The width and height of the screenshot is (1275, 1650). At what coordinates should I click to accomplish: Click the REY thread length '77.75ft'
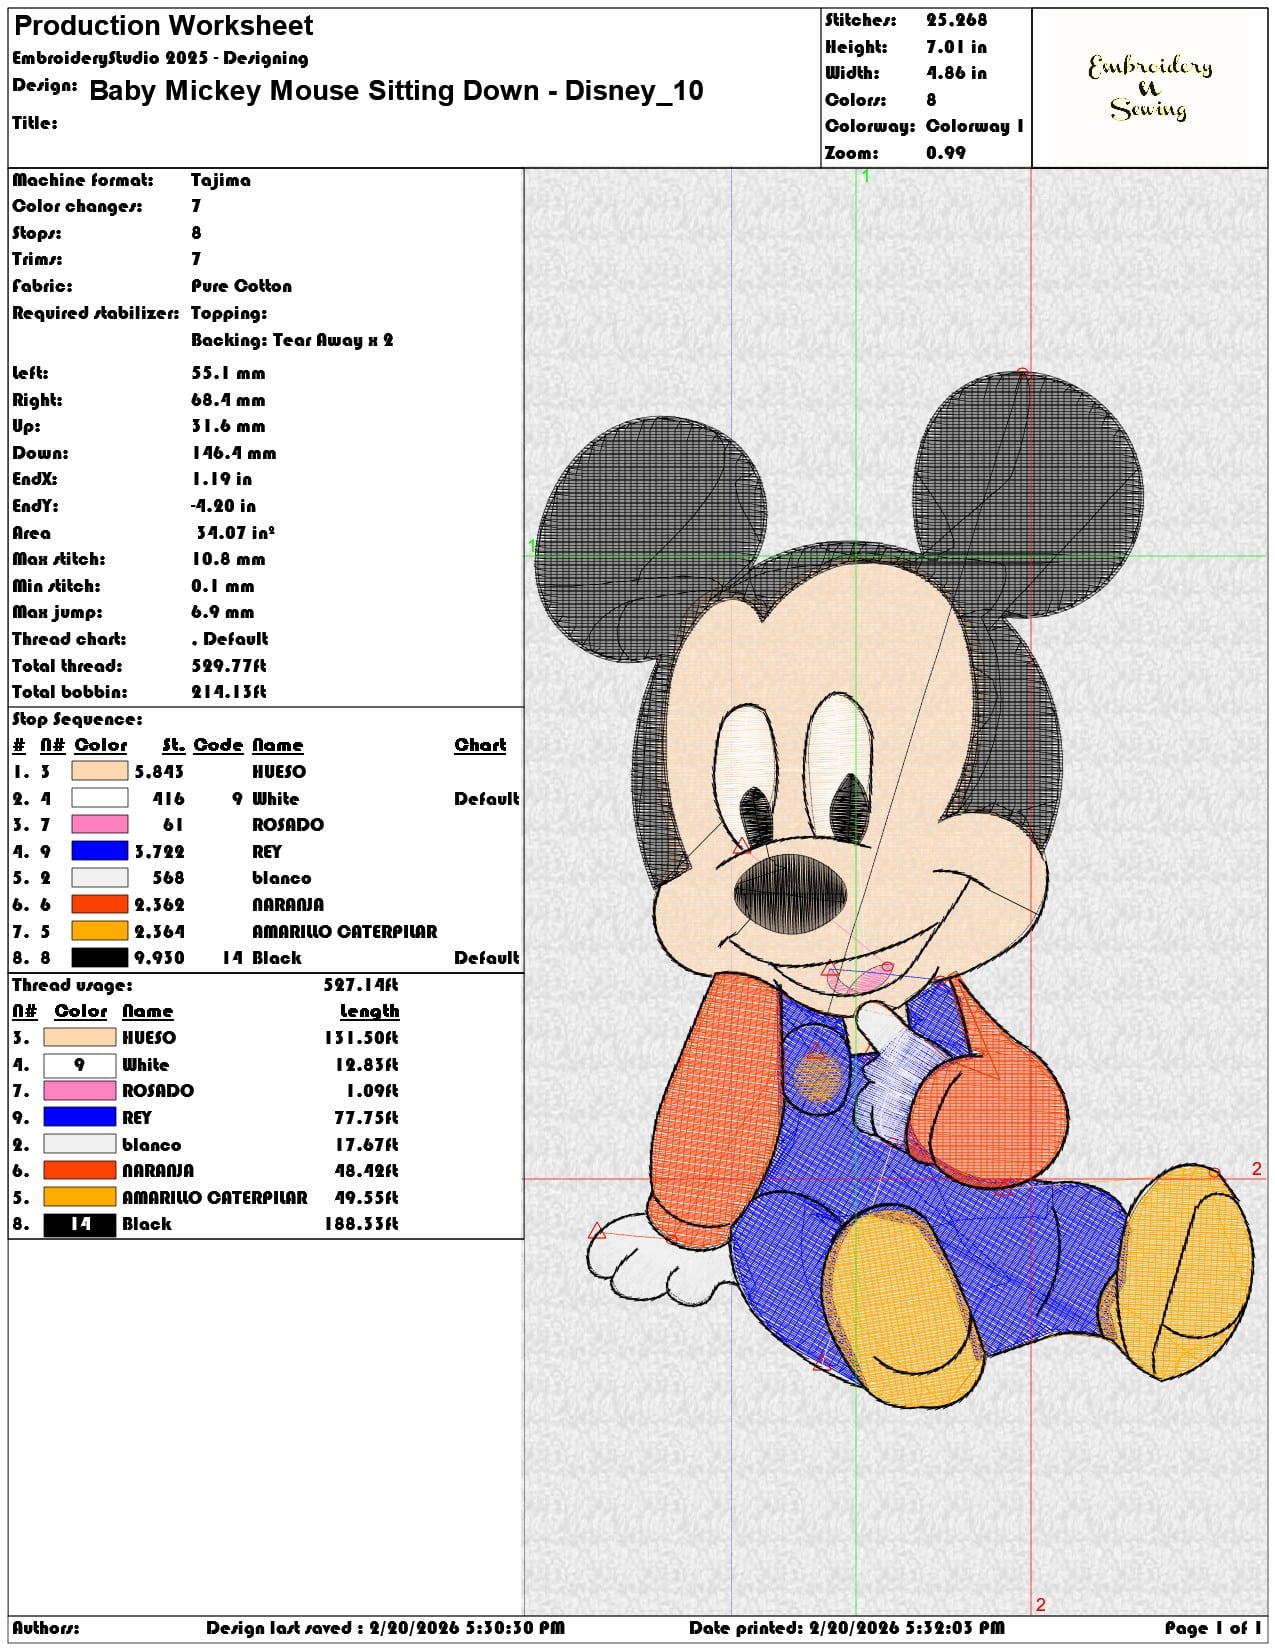coord(365,1117)
